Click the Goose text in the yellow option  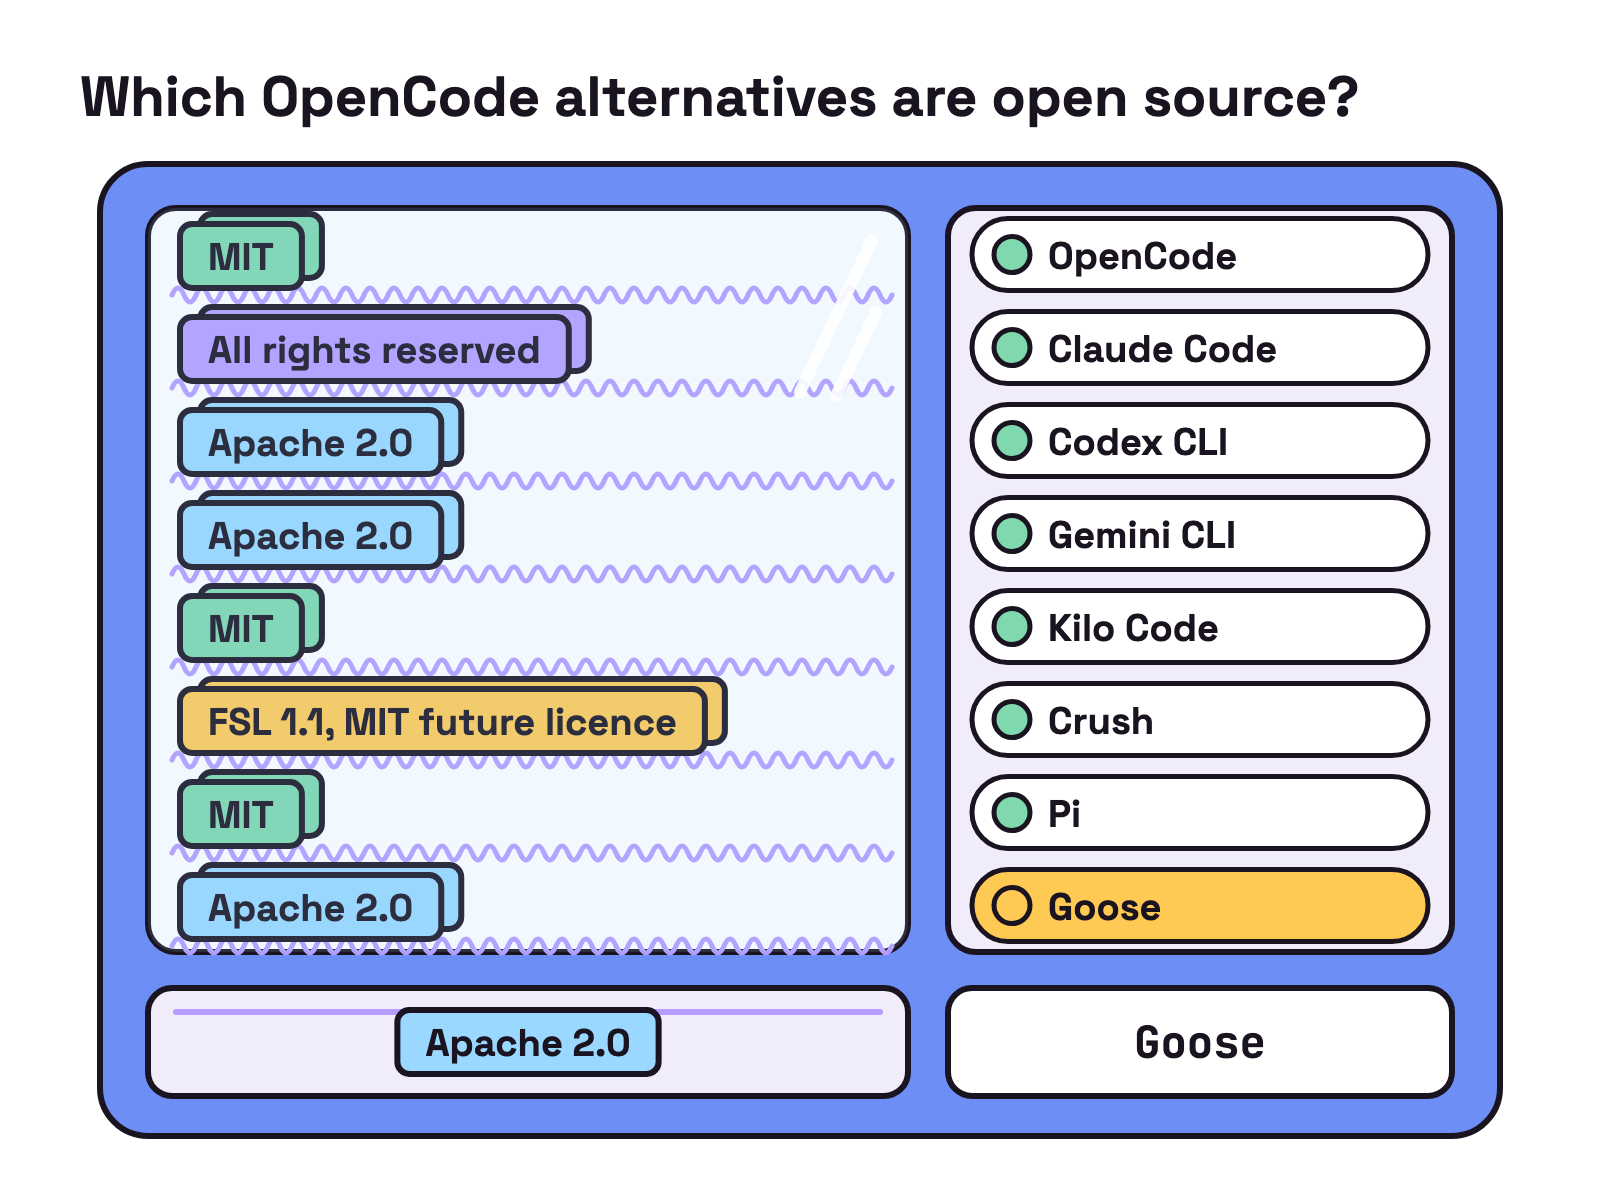1104,907
